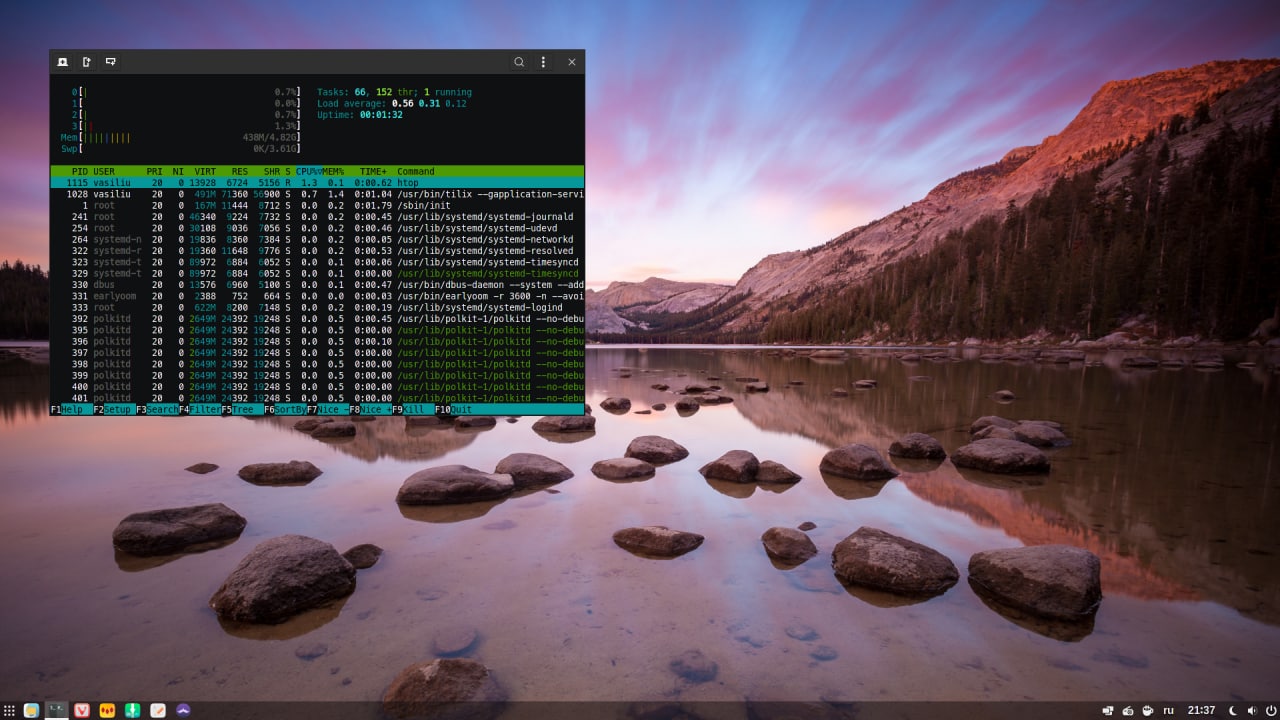Select the polkitd row with PID 401
The image size is (1280, 720).
pos(317,398)
